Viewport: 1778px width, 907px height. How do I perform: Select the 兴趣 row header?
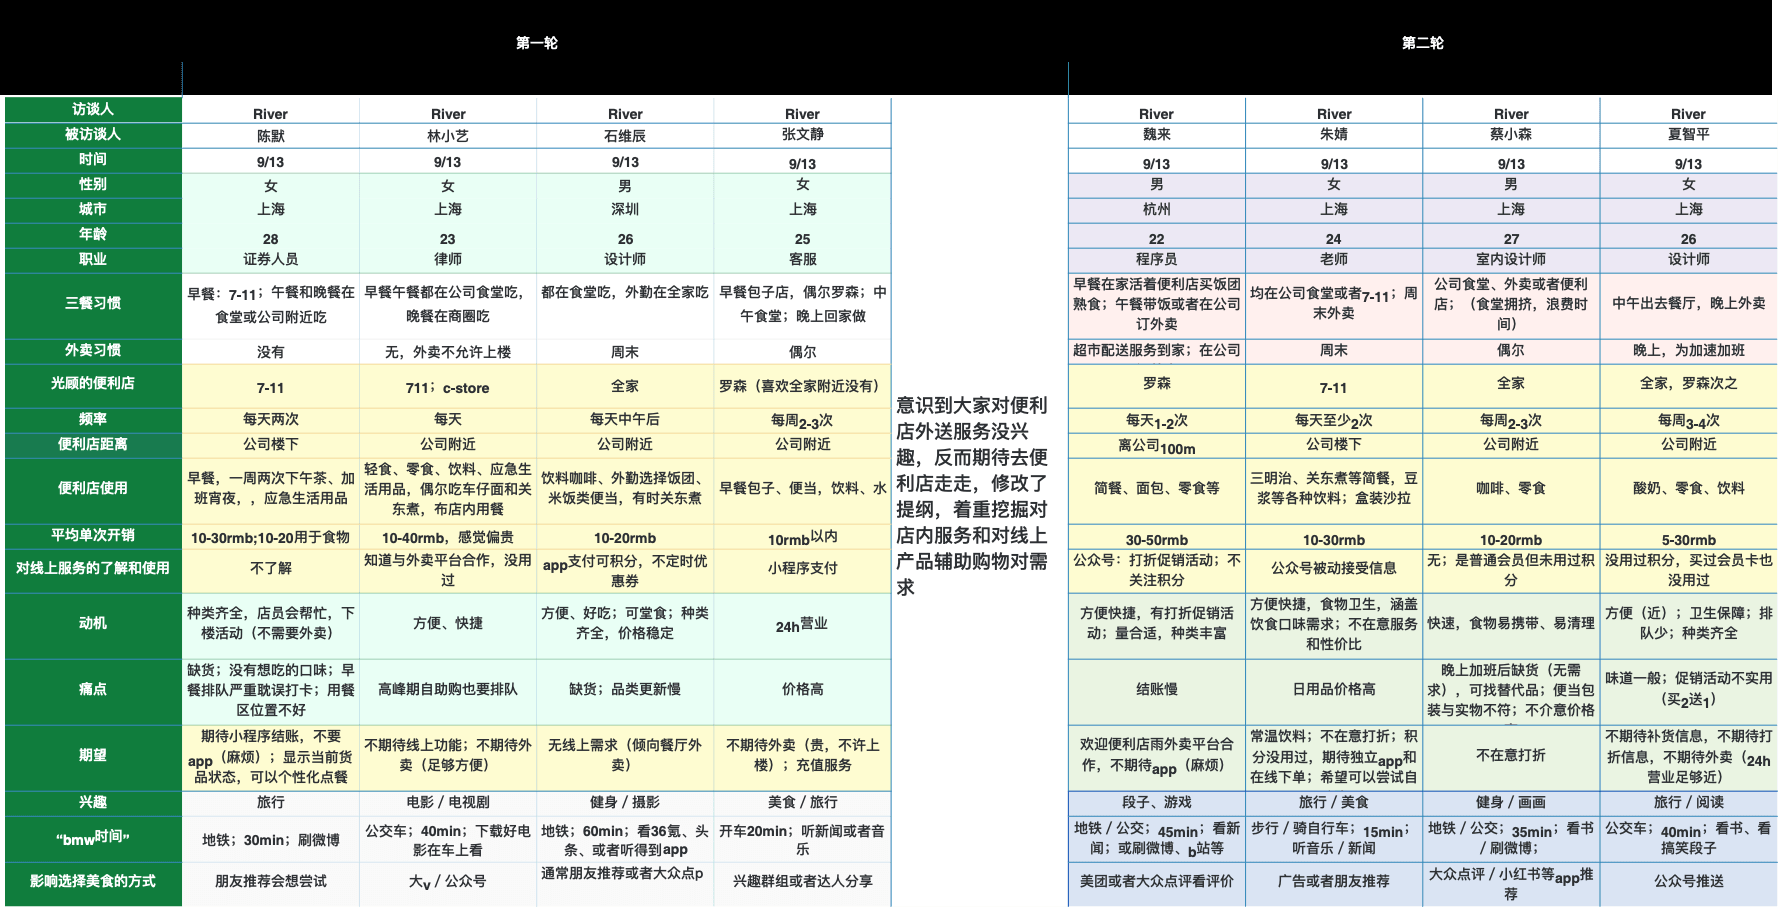[x=93, y=803]
